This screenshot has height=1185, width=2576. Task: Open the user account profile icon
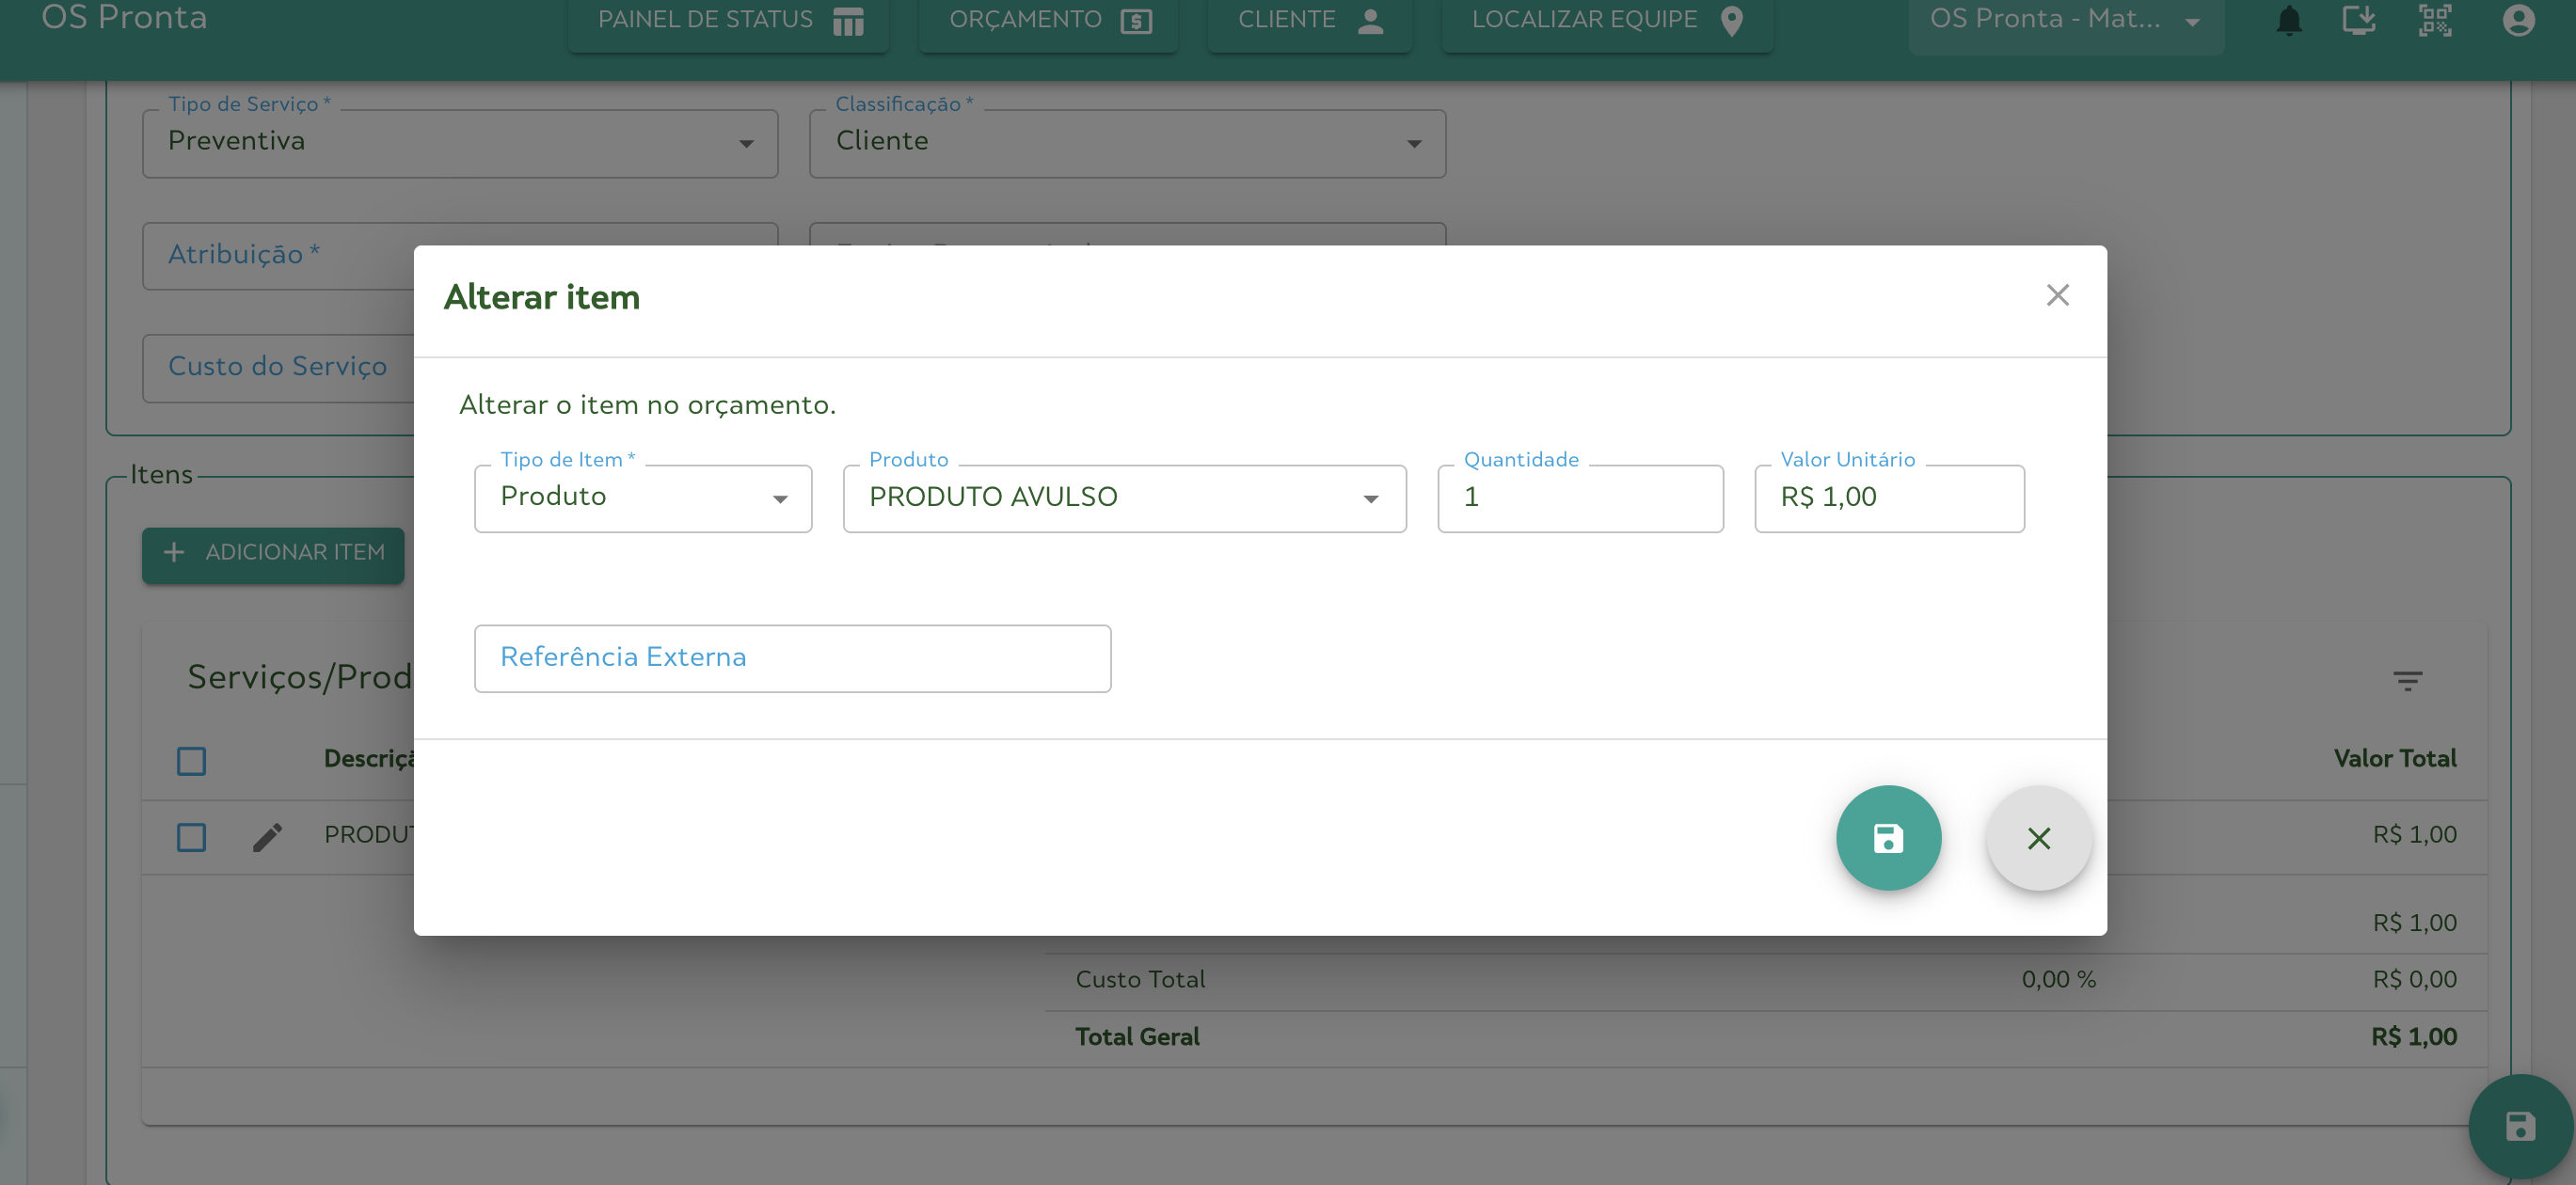click(2518, 21)
